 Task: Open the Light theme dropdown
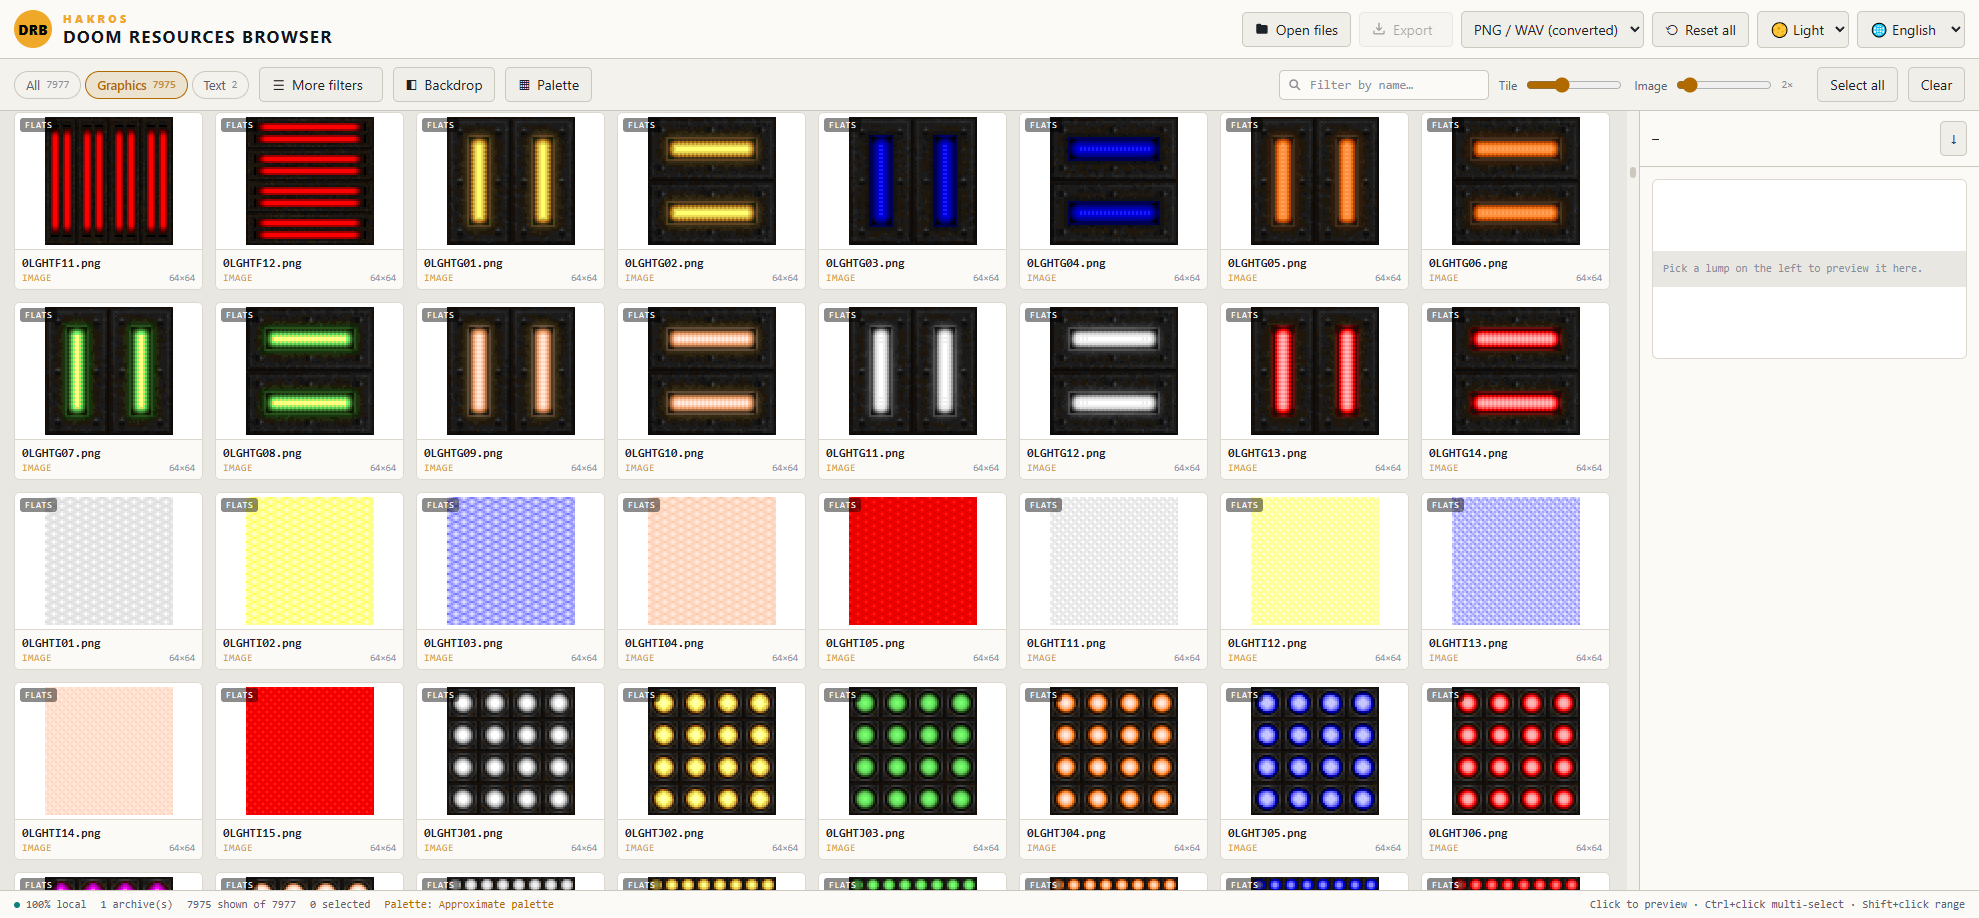pyautogui.click(x=1803, y=30)
